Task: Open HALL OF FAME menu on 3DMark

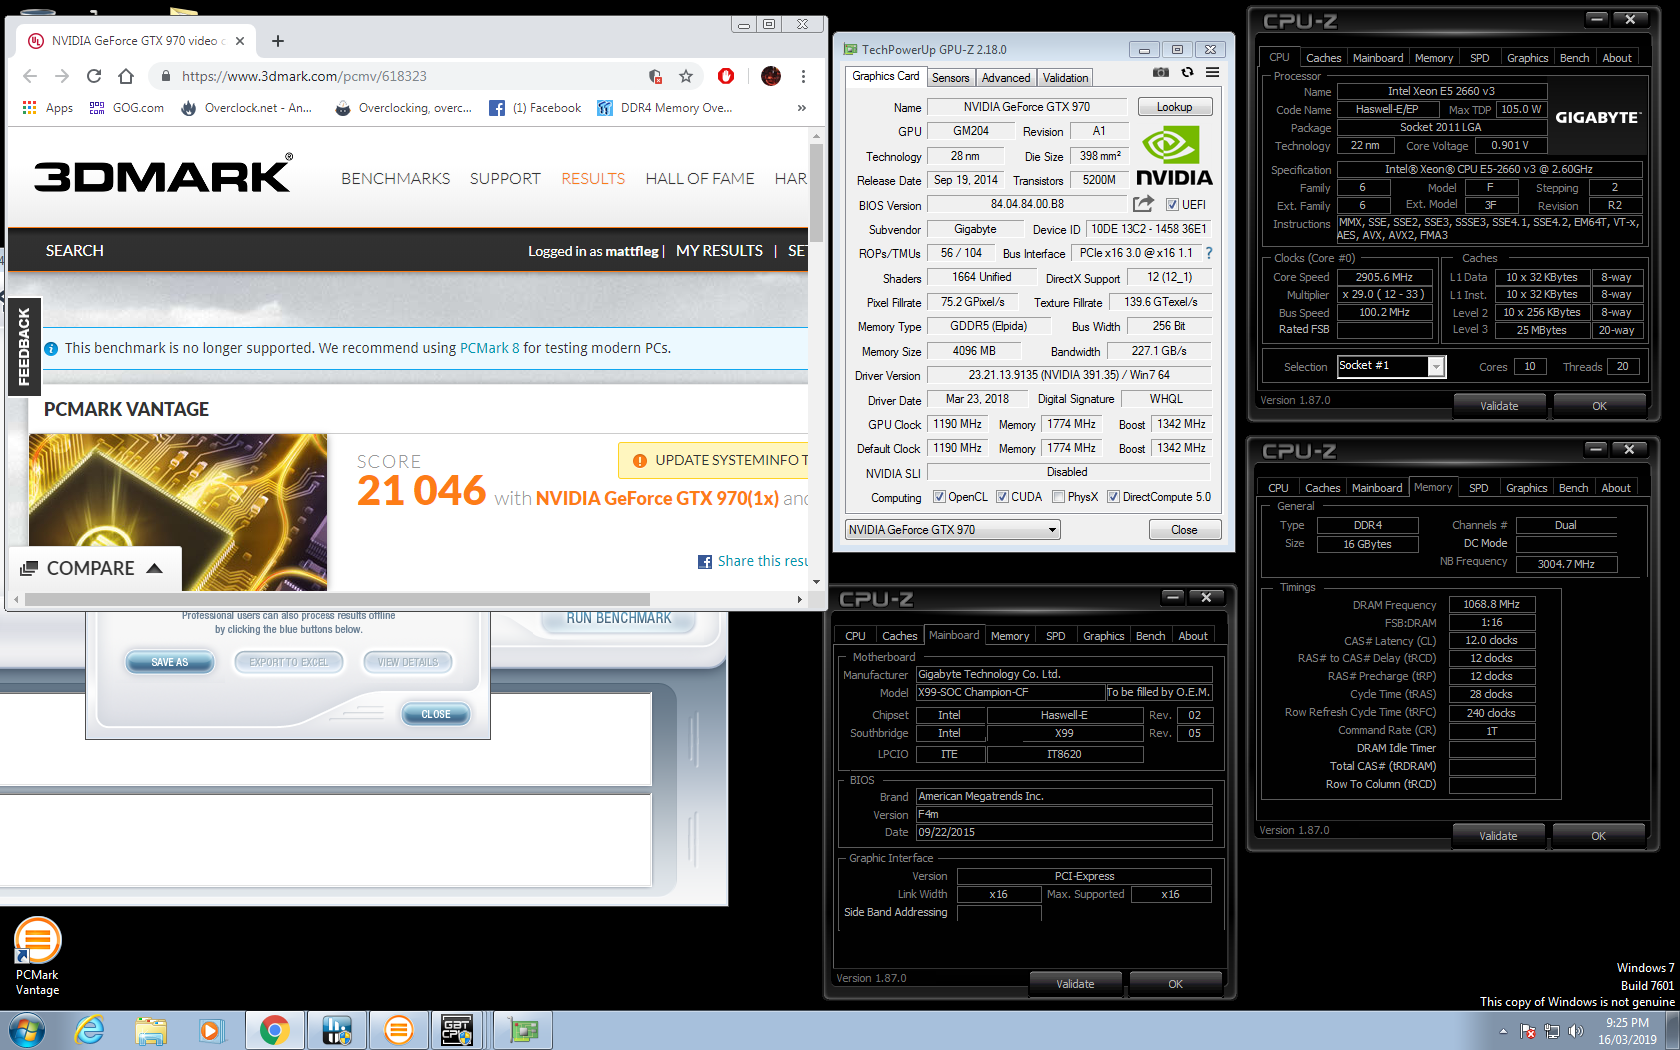Action: click(x=700, y=179)
